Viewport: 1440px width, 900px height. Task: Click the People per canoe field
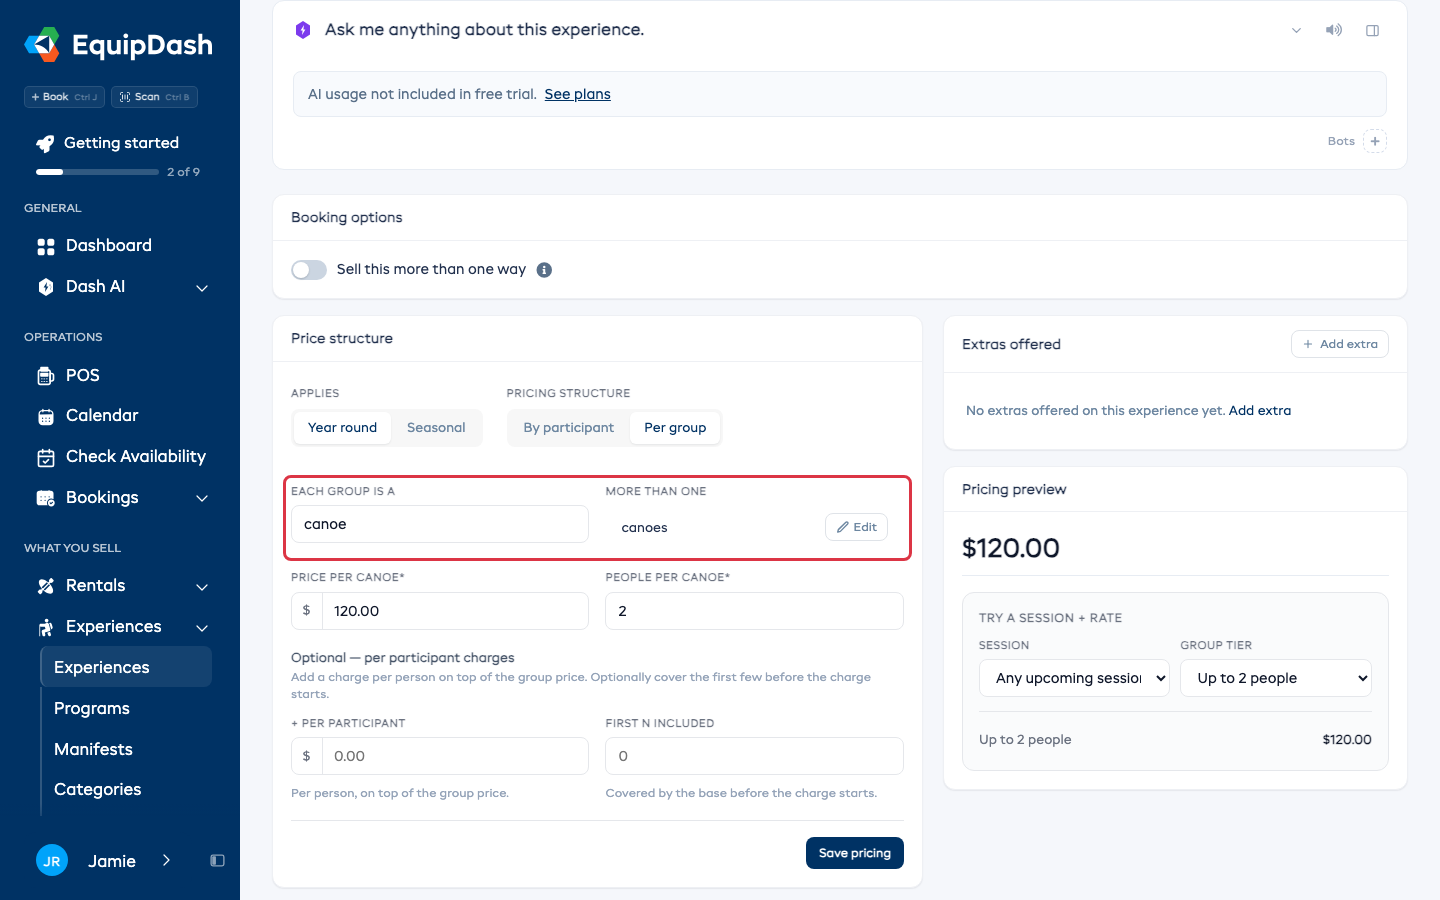pyautogui.click(x=754, y=611)
